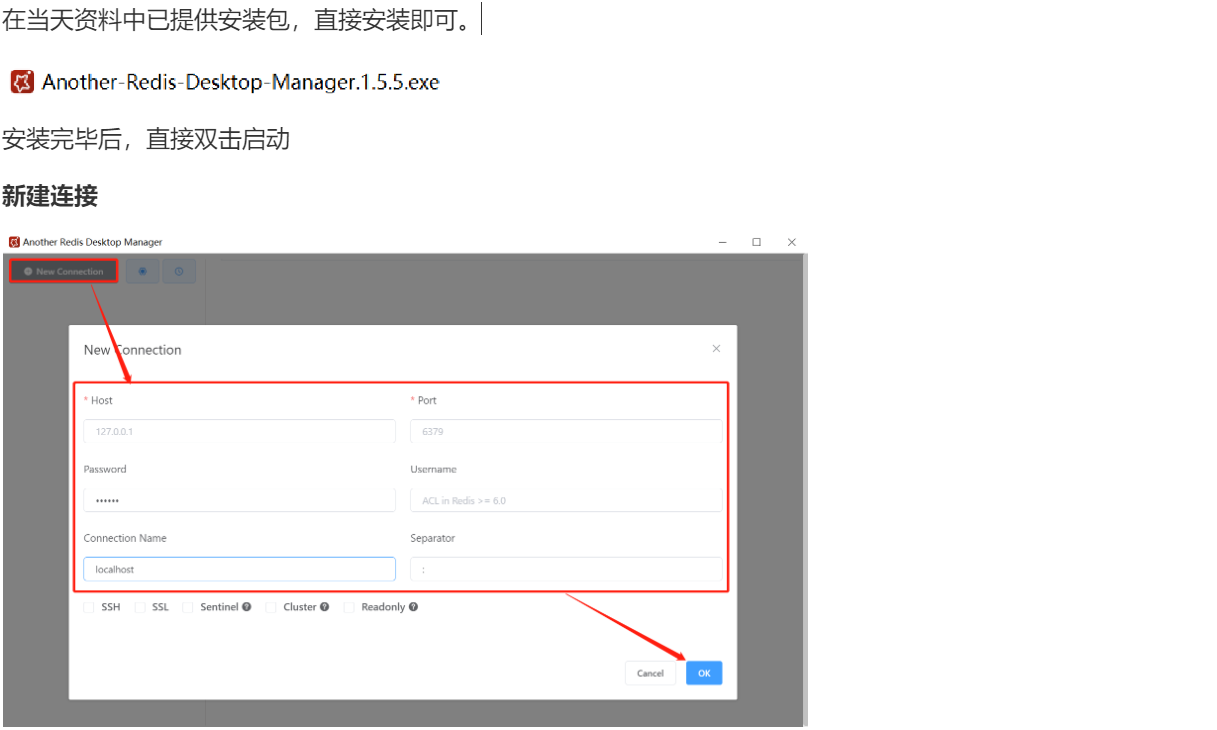Click the Sentinel help question mark icon
The width and height of the screenshot is (1217, 730).
[x=247, y=606]
